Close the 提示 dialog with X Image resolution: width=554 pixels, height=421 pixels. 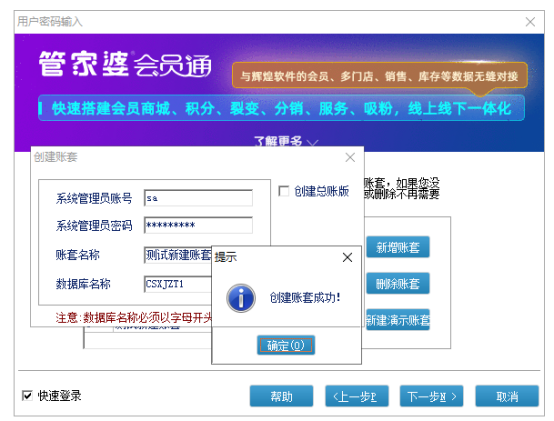click(347, 257)
